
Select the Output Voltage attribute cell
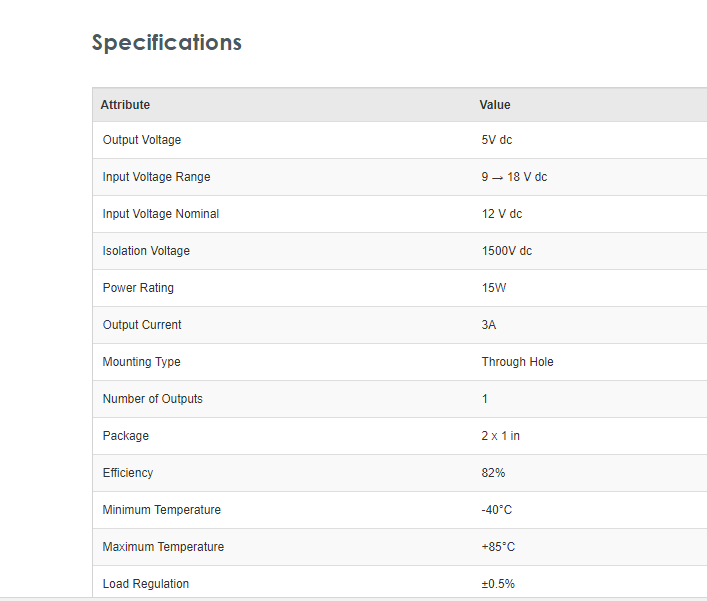(142, 140)
